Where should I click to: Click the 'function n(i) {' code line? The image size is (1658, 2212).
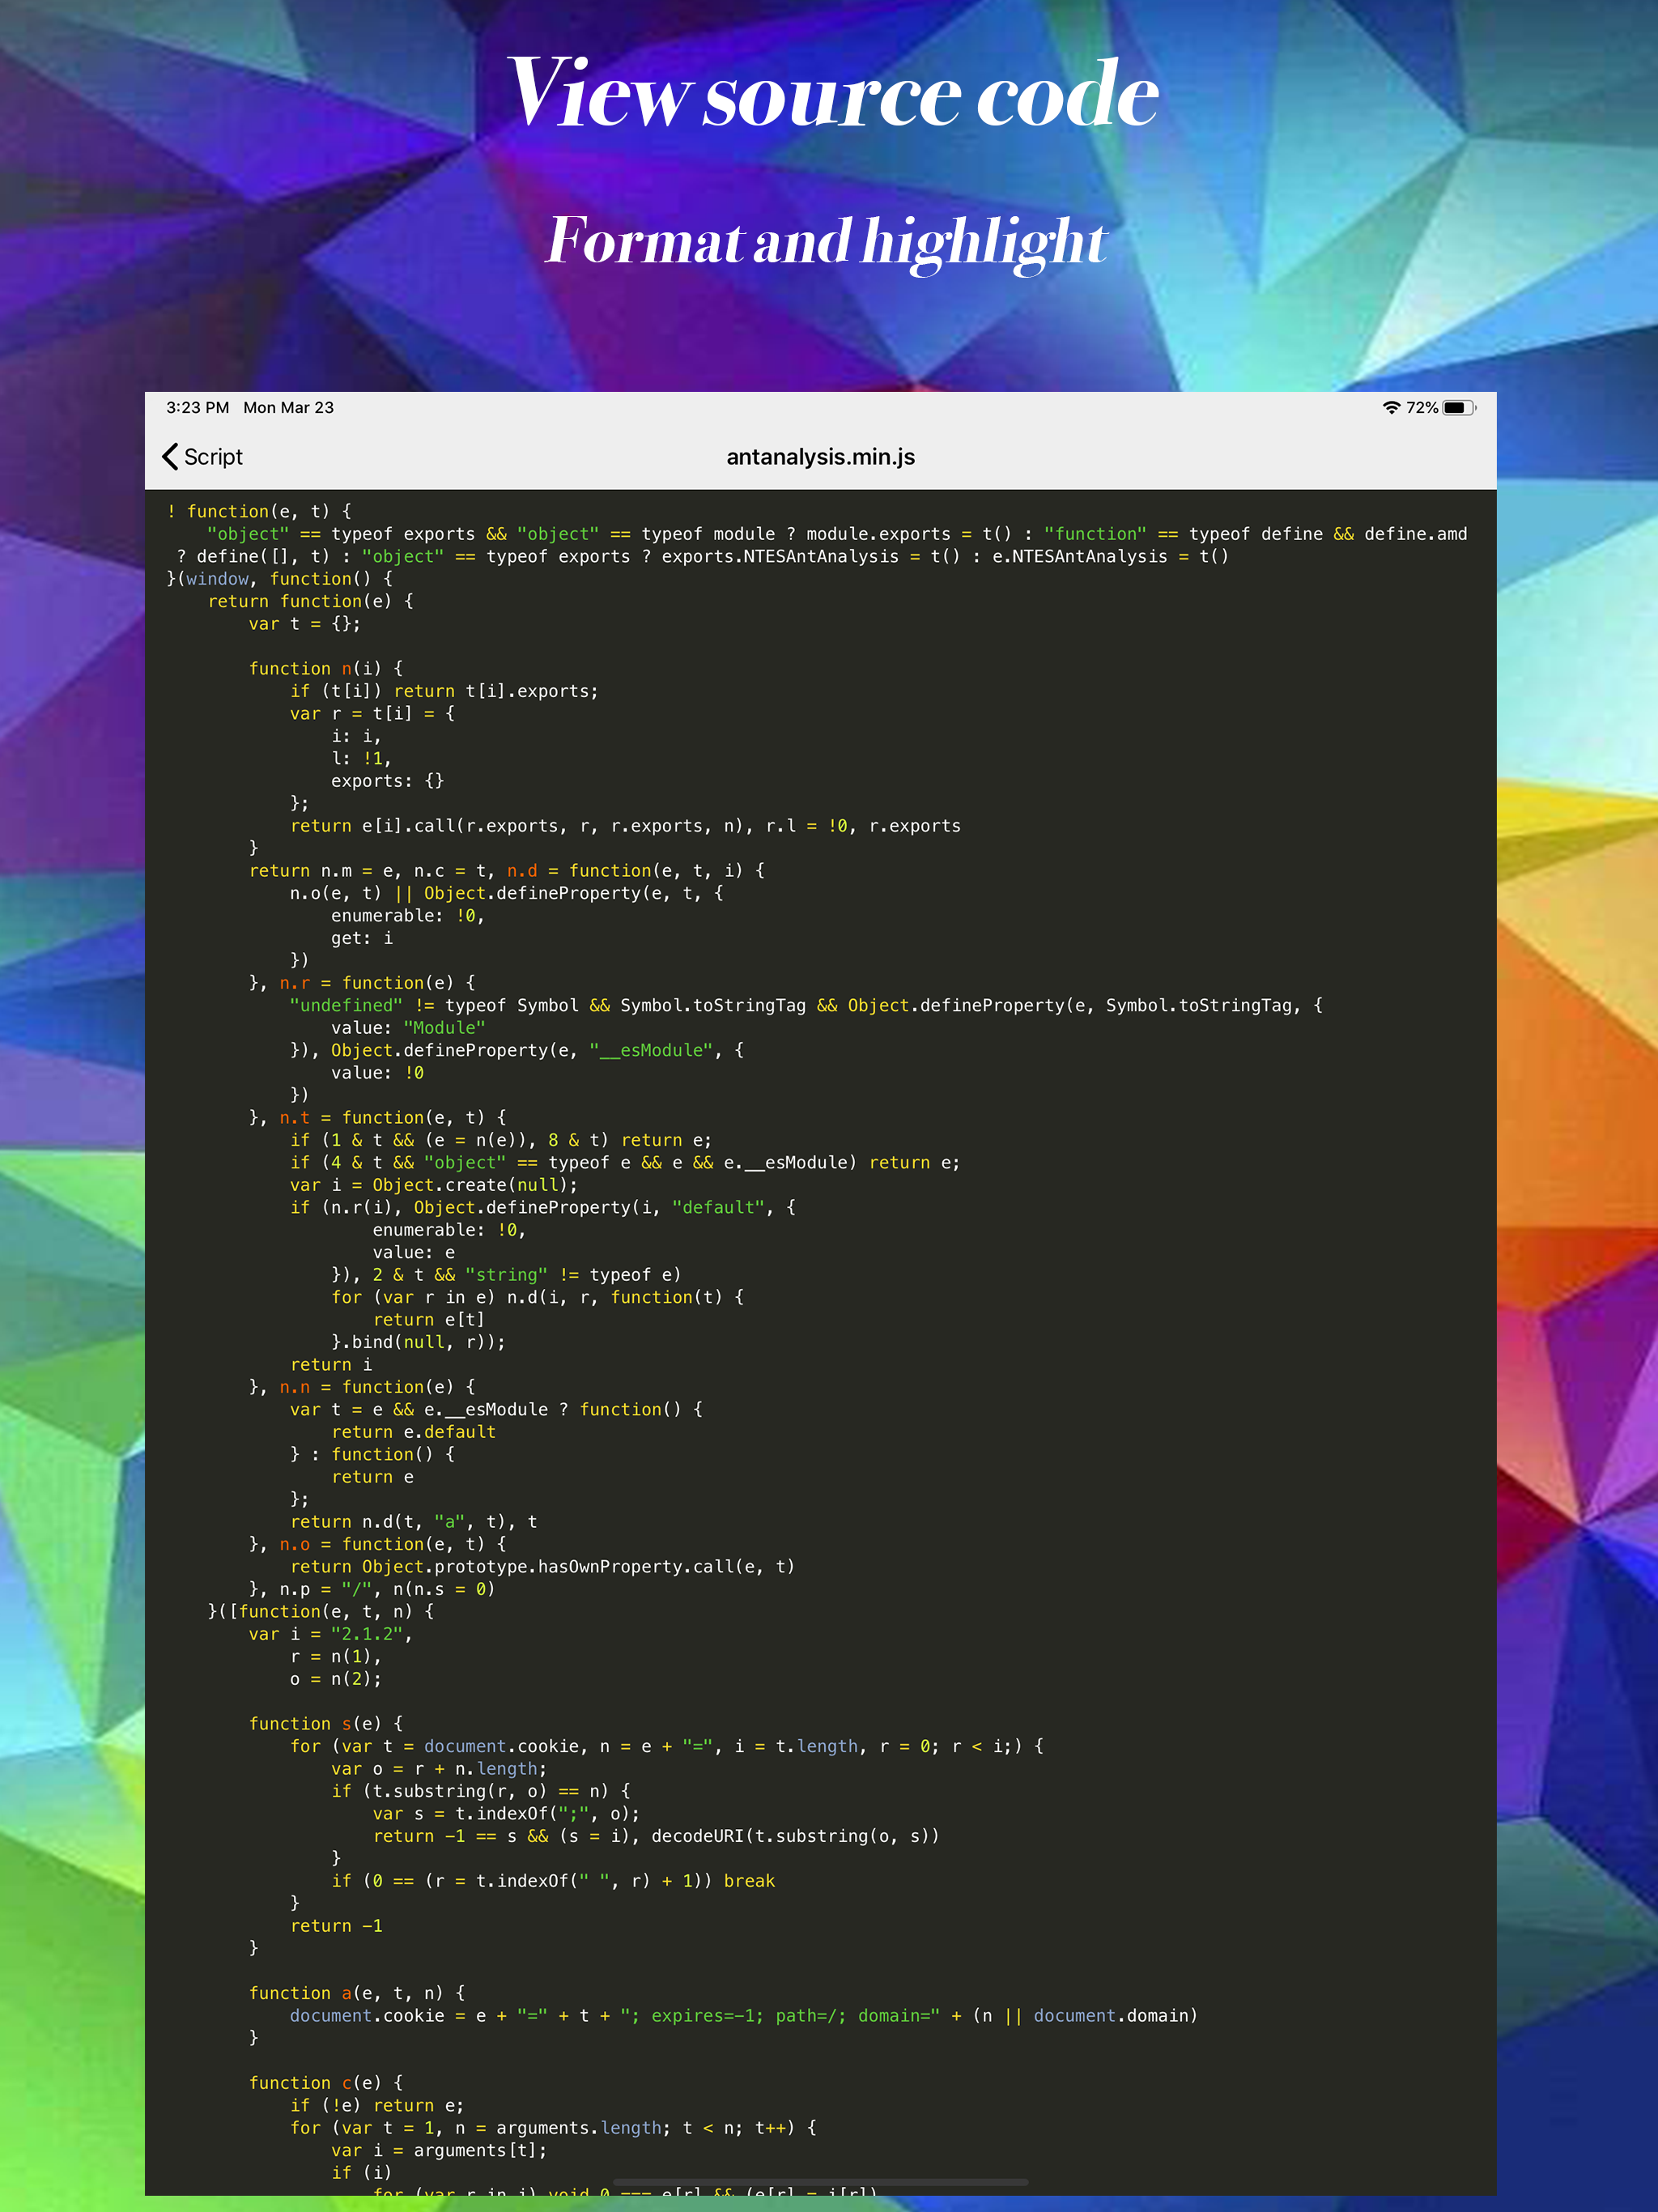coord(326,669)
